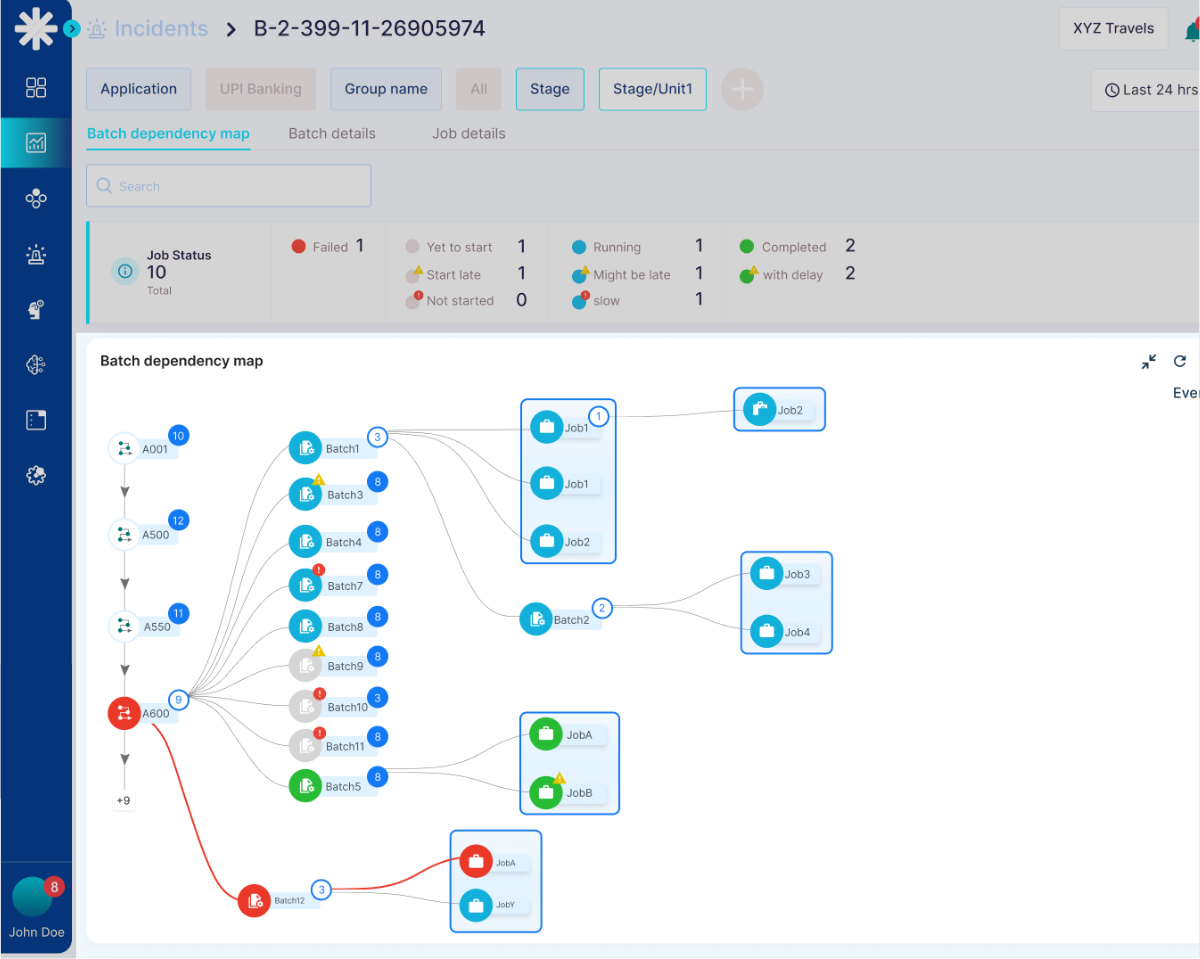The image size is (1200, 959).
Task: Click the green Batch5 node icon
Action: [x=305, y=786]
